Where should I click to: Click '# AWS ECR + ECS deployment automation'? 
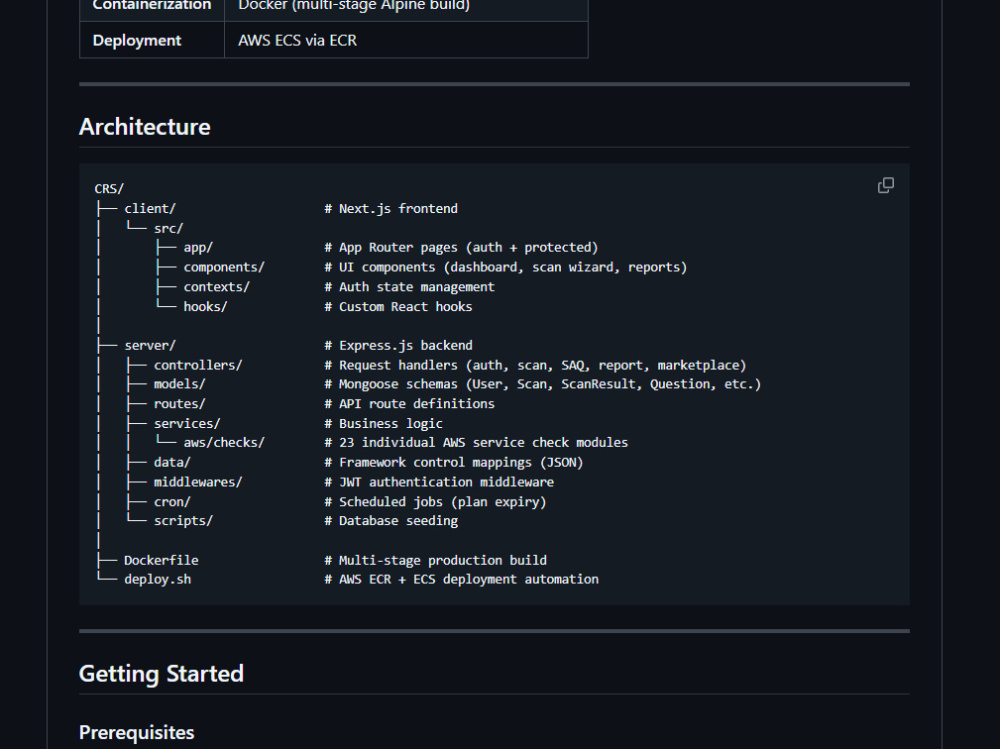pos(461,579)
